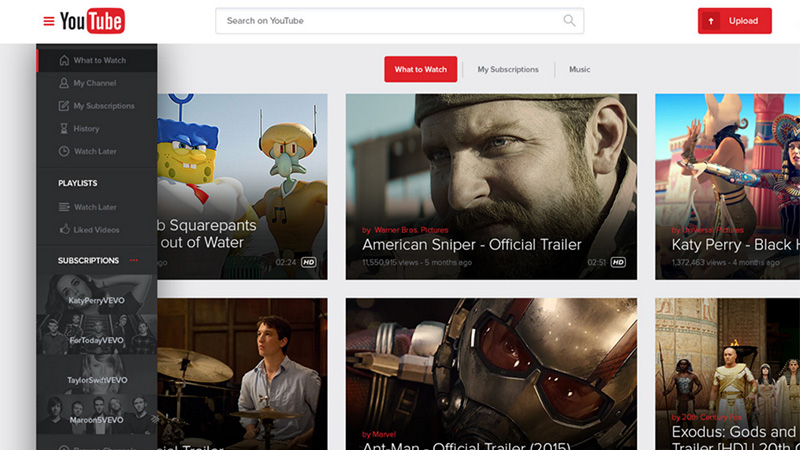Click the Katy Perry - Black title
The width and height of the screenshot is (800, 450).
[735, 245]
